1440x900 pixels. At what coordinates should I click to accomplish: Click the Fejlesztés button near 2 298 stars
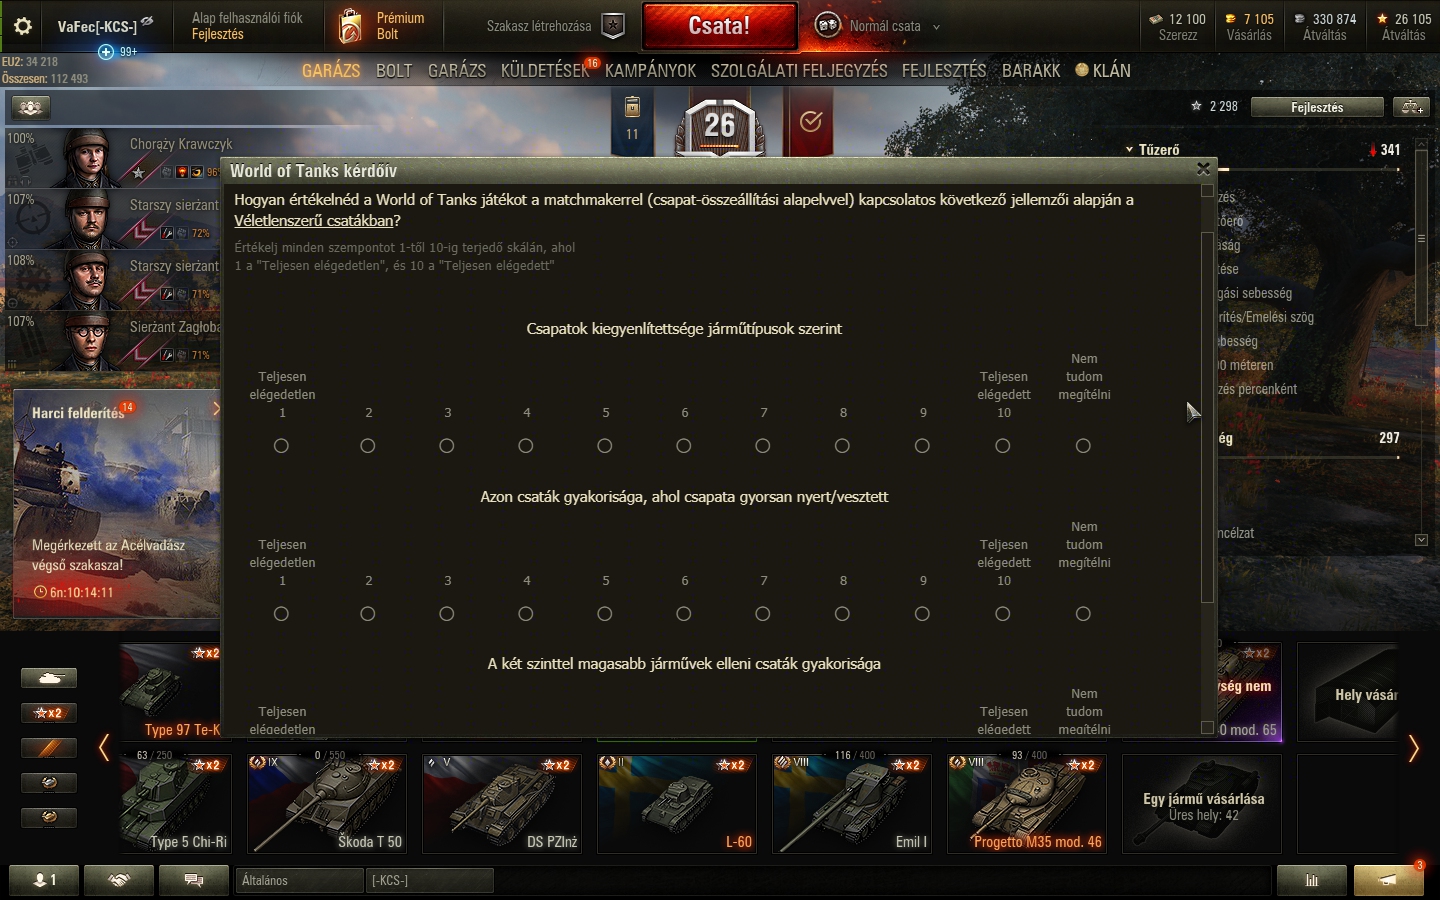[x=1317, y=107]
